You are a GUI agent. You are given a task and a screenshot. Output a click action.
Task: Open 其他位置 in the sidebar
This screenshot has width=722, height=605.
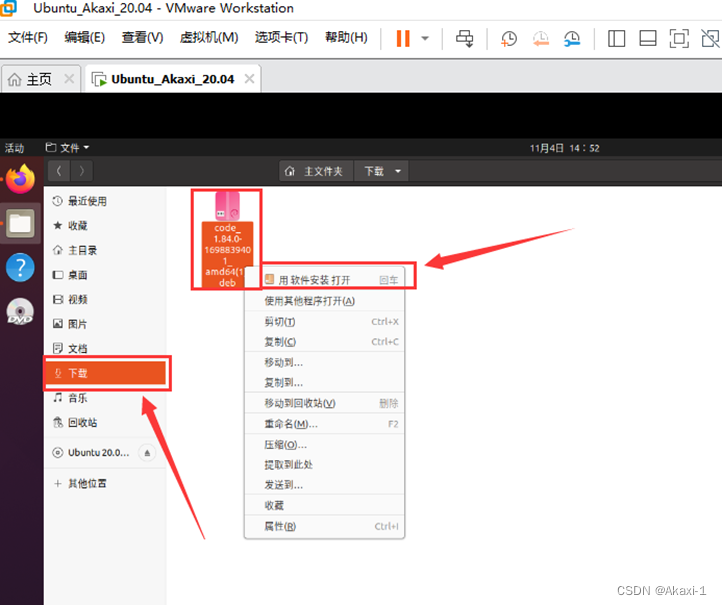[105, 483]
